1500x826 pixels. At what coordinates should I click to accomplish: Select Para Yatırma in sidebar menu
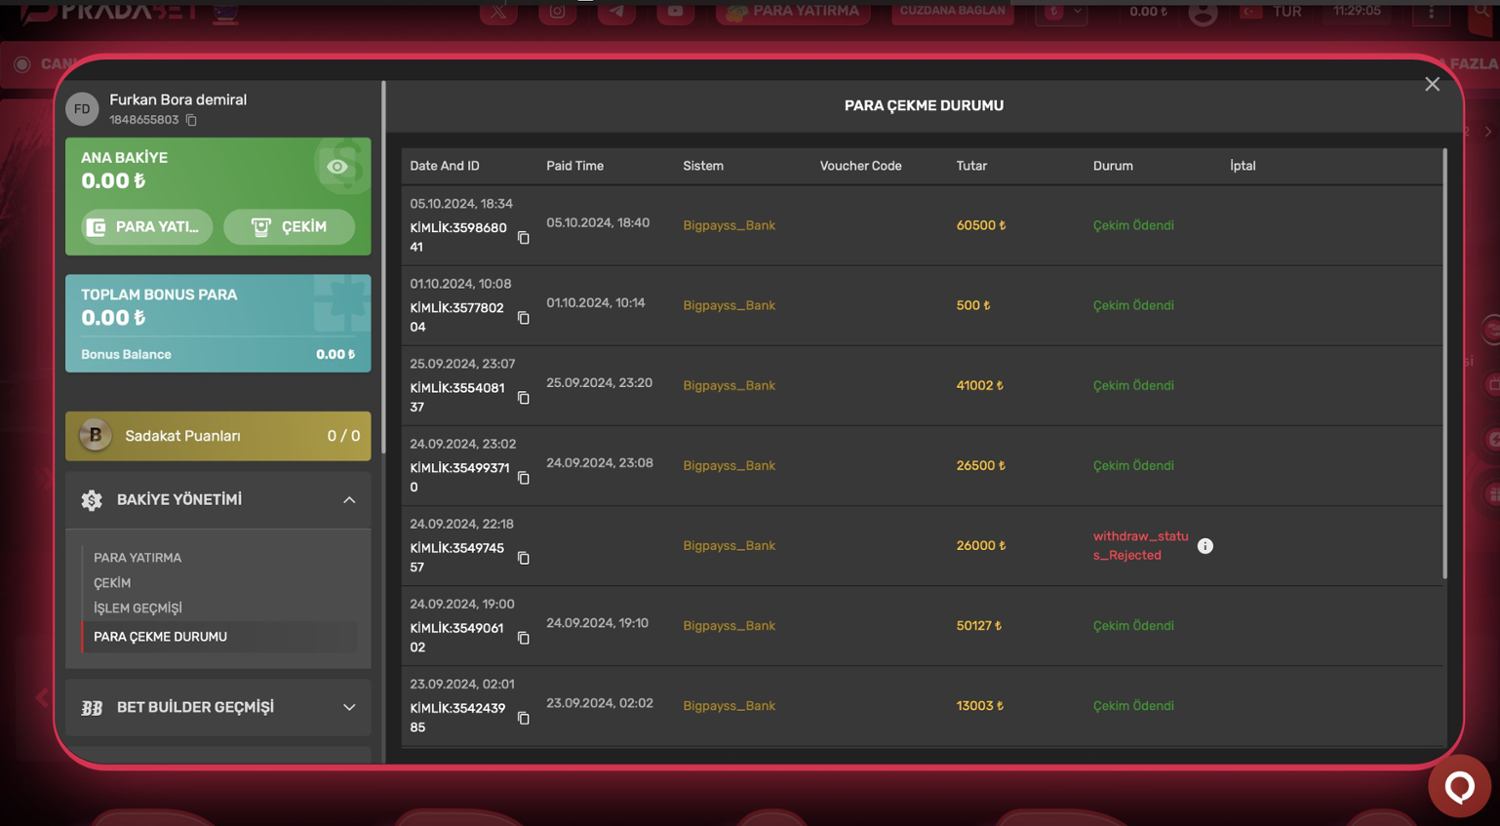(138, 558)
